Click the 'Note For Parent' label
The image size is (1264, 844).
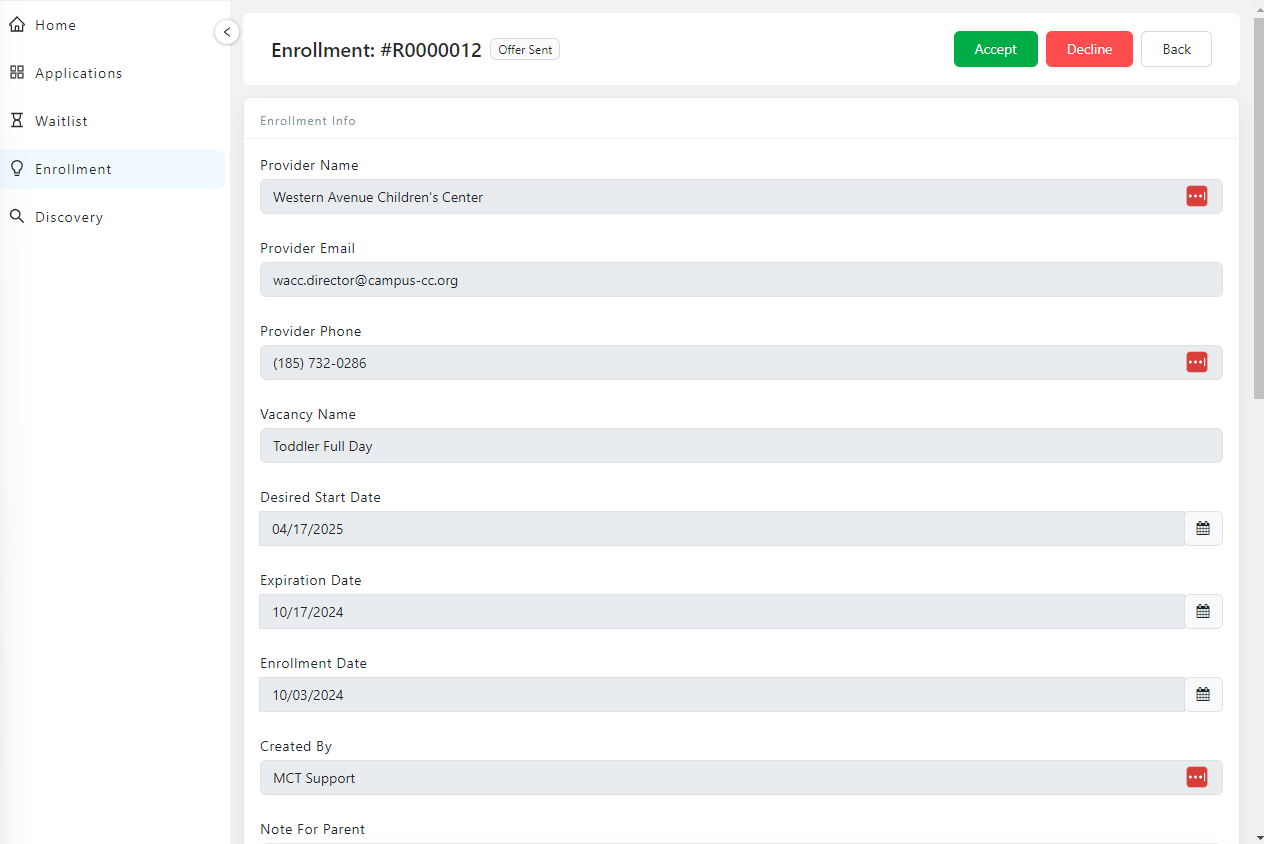click(312, 829)
